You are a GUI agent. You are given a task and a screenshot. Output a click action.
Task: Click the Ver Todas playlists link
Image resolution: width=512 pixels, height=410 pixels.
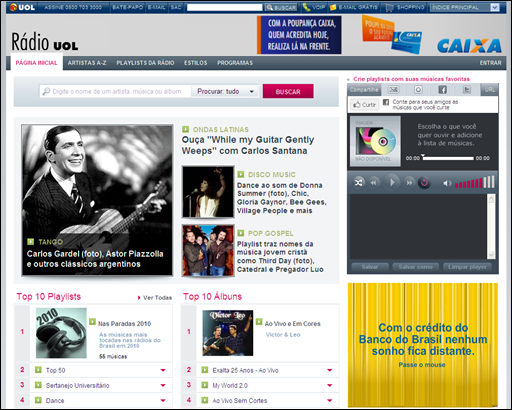155,298
